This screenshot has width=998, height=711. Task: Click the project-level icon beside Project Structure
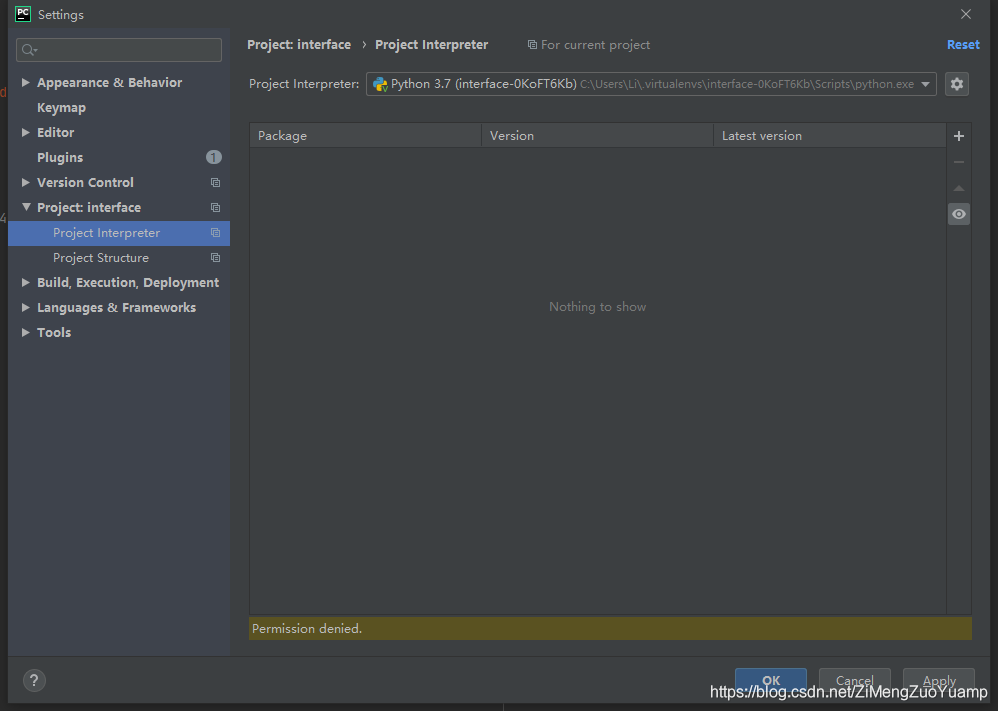215,258
